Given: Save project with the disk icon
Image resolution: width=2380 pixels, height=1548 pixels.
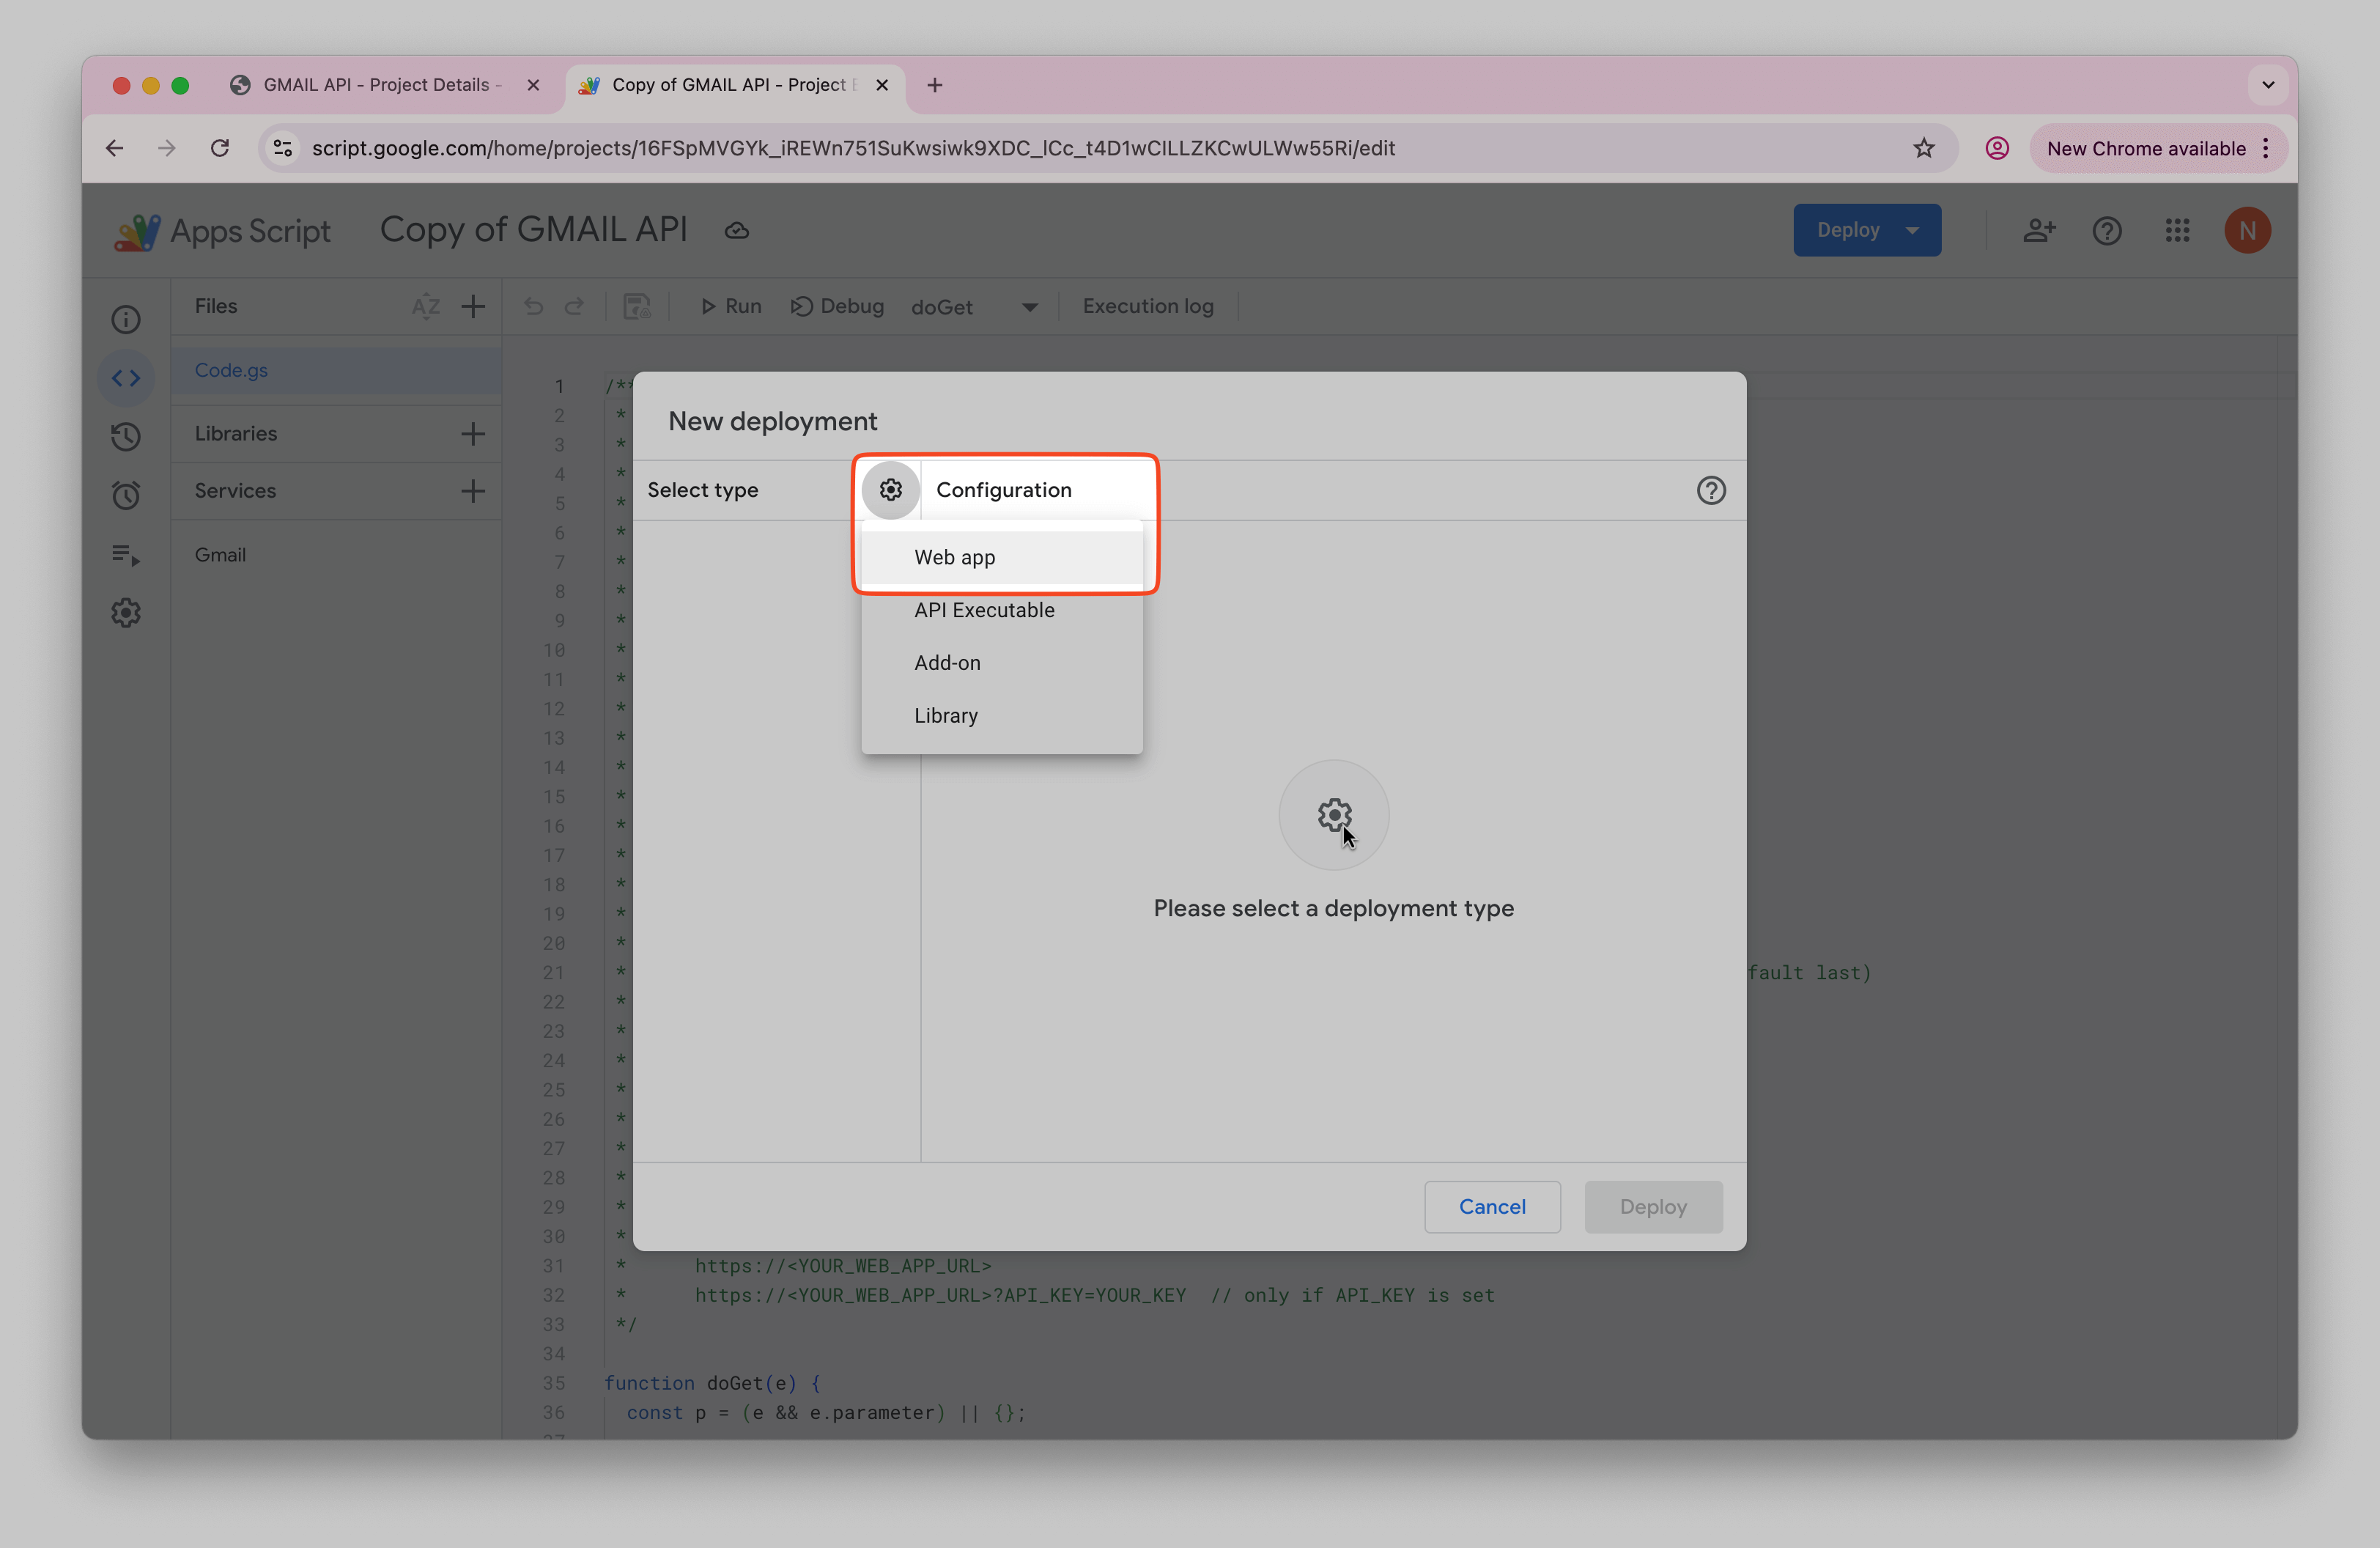Looking at the screenshot, I should point(637,306).
